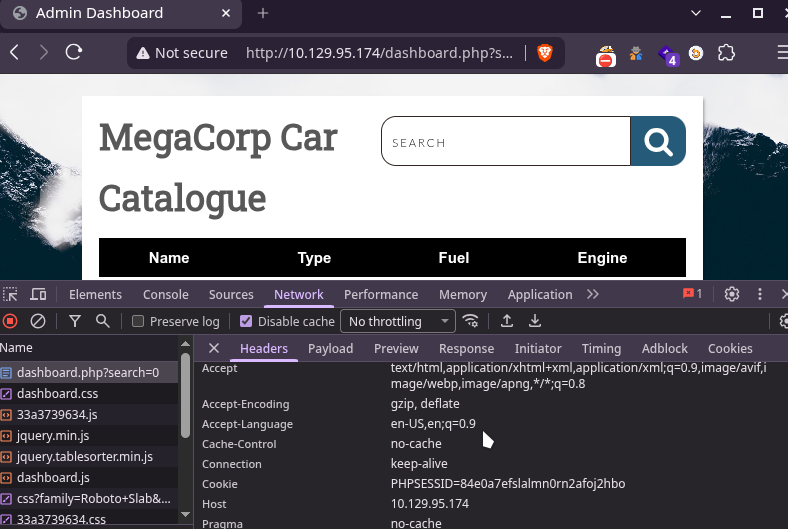Go back to previous page
Image resolution: width=788 pixels, height=529 pixels.
tap(15, 52)
